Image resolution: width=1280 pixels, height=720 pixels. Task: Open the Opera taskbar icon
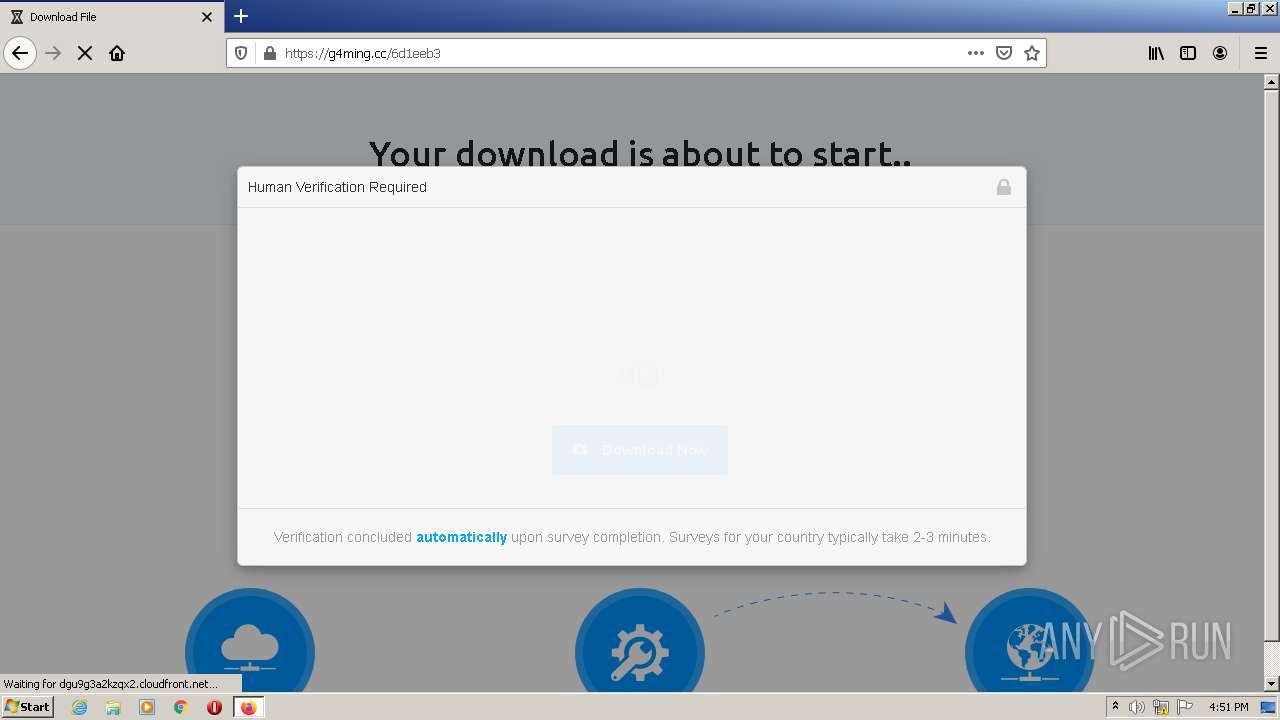(214, 707)
